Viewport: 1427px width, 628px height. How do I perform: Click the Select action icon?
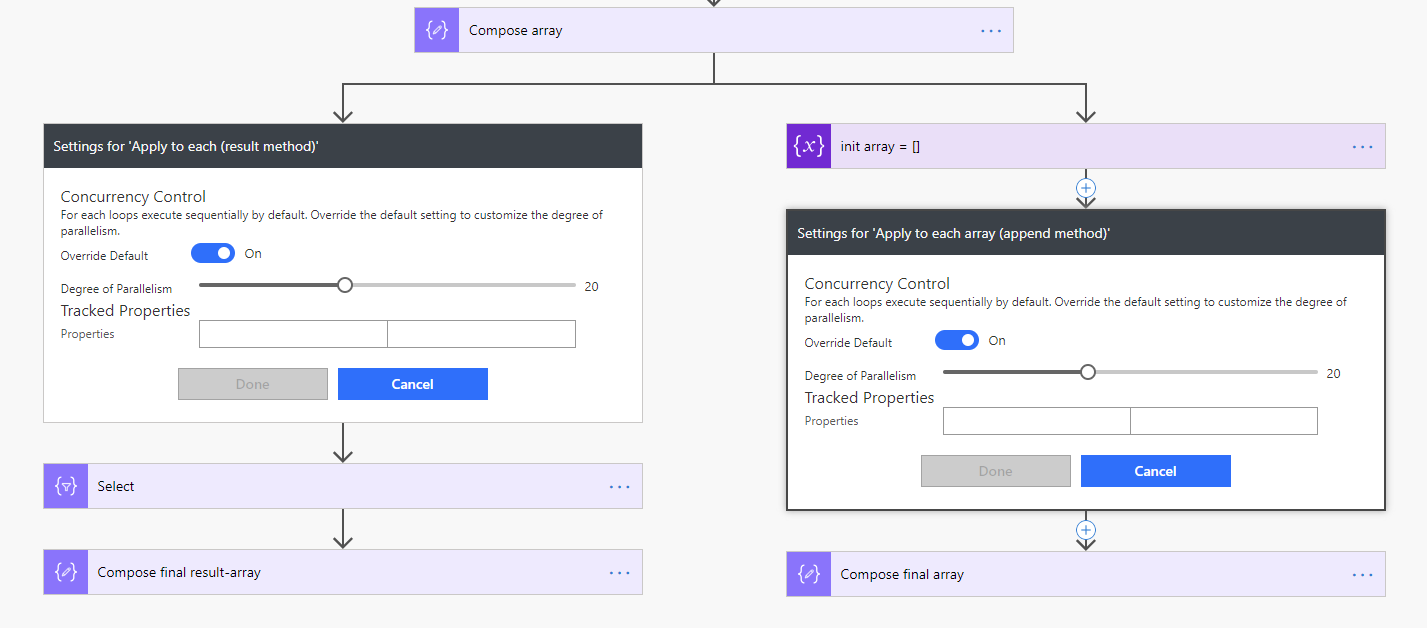(x=66, y=486)
